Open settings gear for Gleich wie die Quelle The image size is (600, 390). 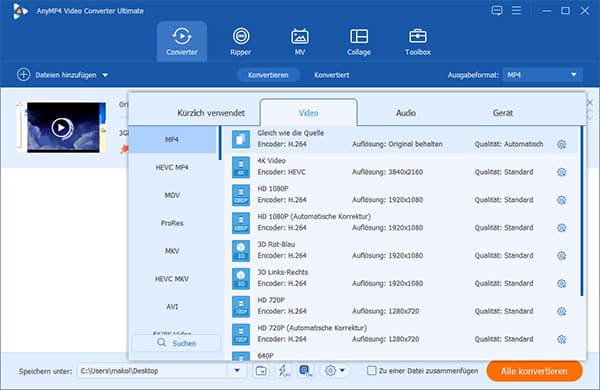(561, 144)
